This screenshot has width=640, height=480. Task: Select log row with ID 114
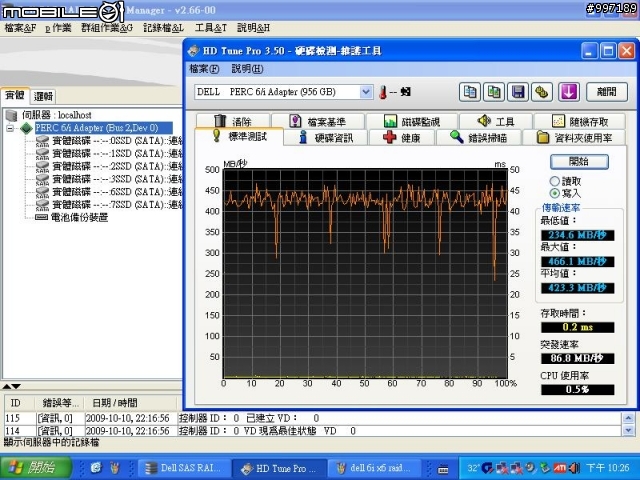(313, 431)
